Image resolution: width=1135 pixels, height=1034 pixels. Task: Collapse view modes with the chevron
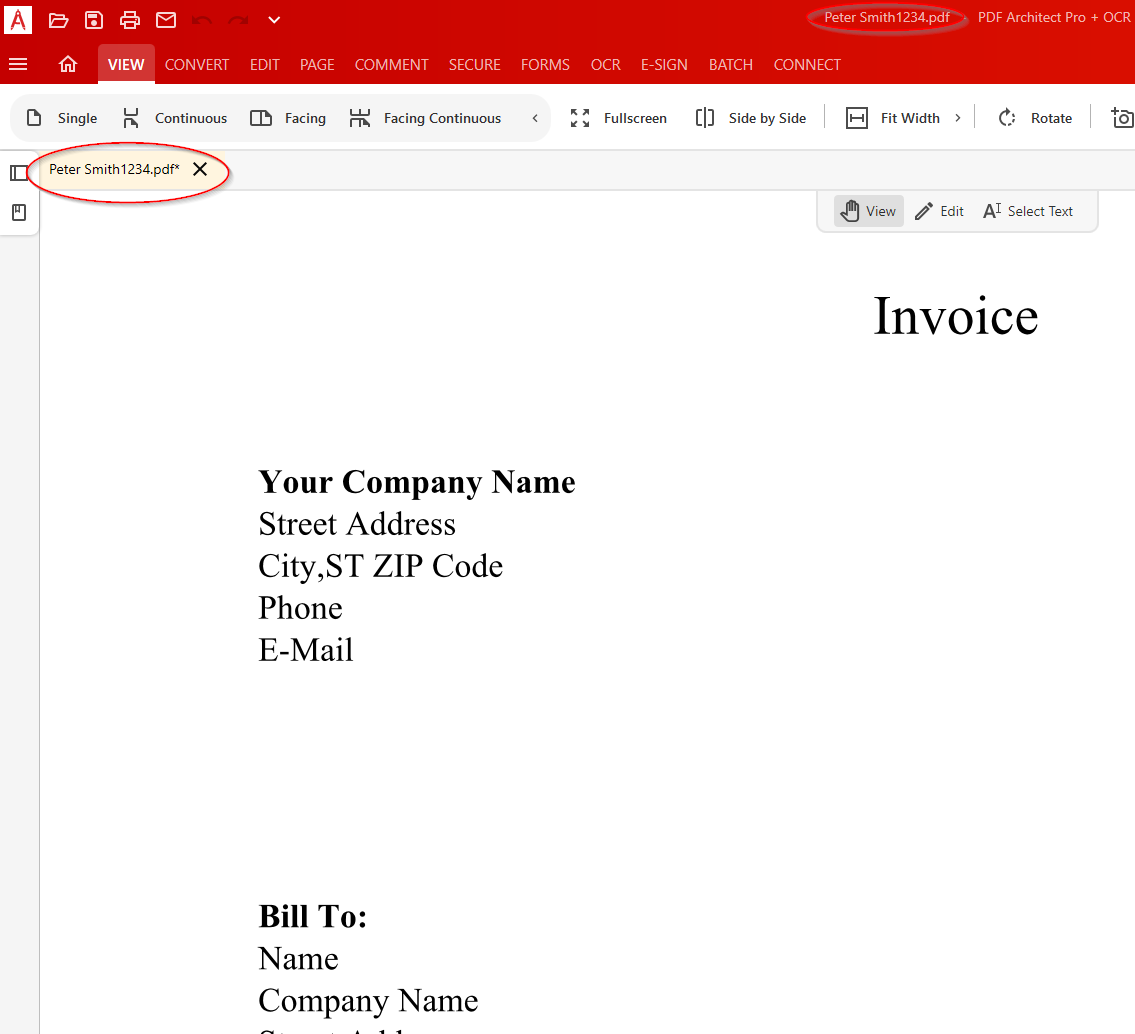point(534,117)
